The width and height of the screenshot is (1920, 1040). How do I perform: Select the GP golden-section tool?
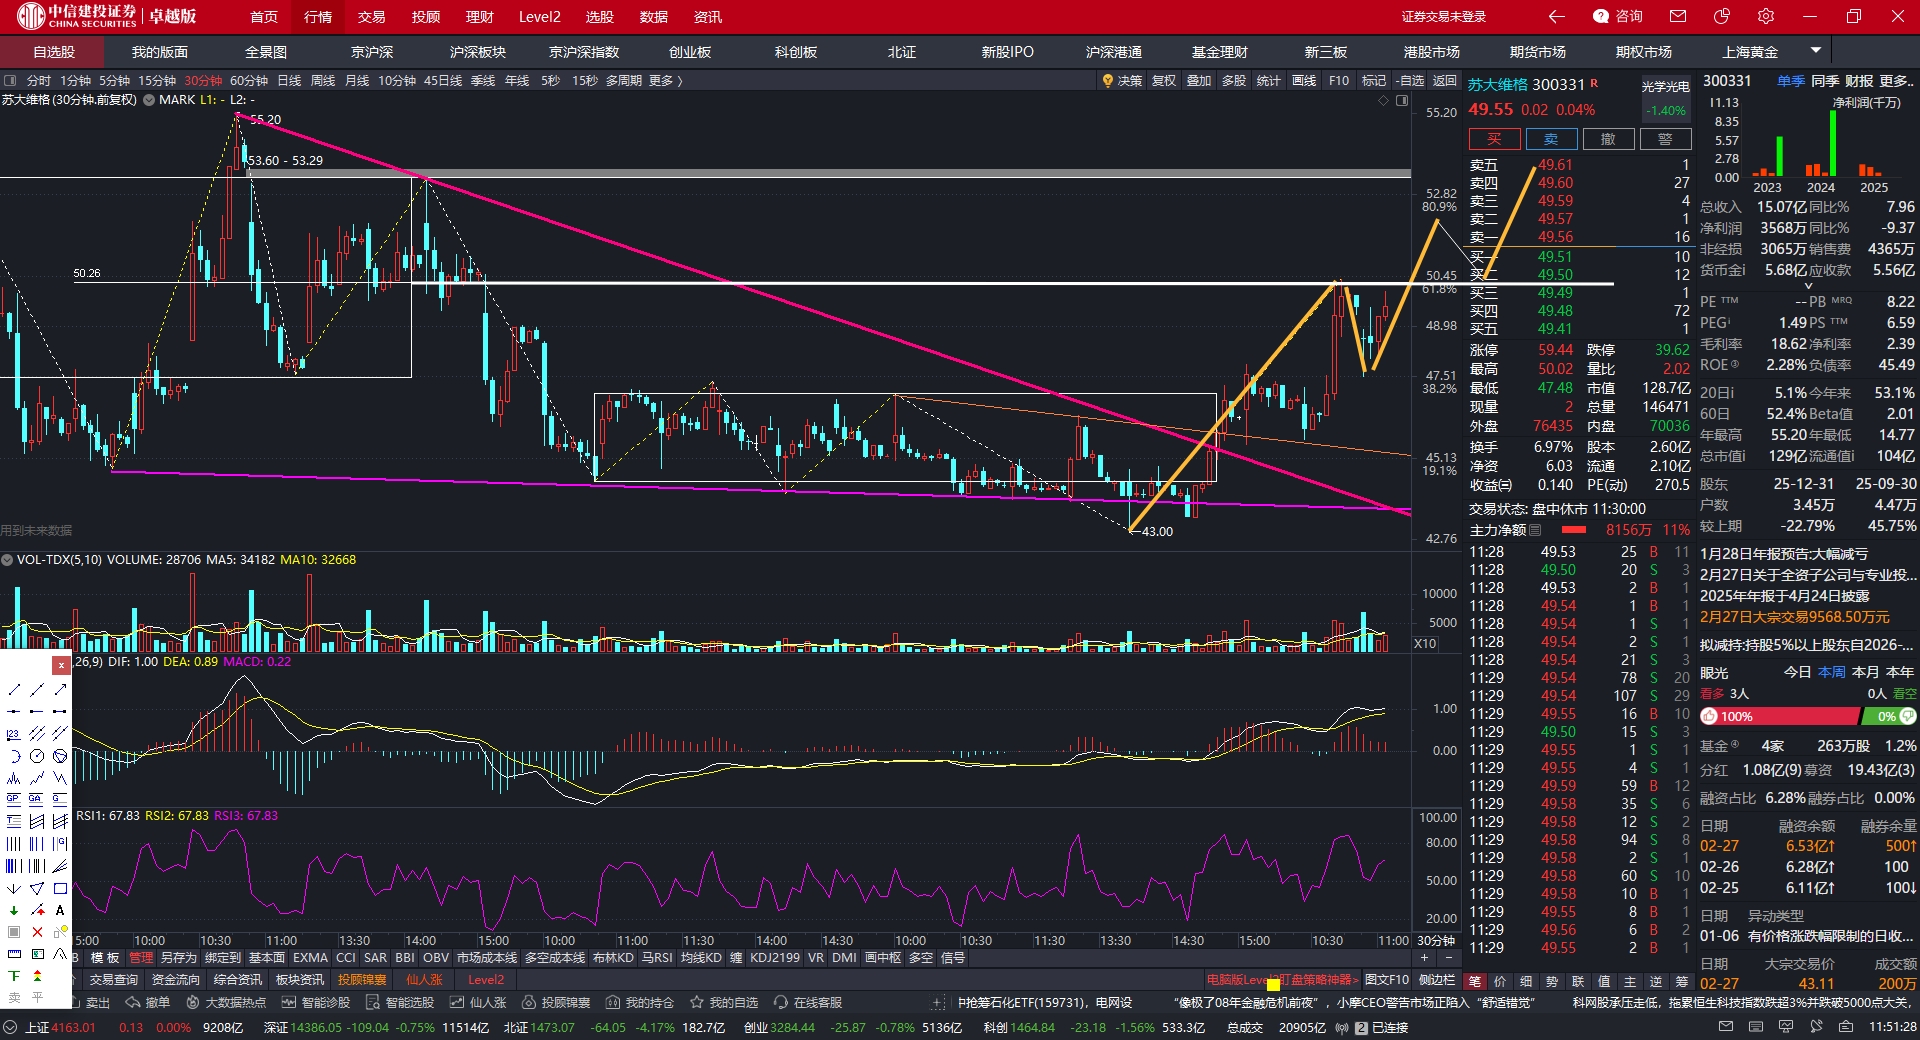pos(14,799)
